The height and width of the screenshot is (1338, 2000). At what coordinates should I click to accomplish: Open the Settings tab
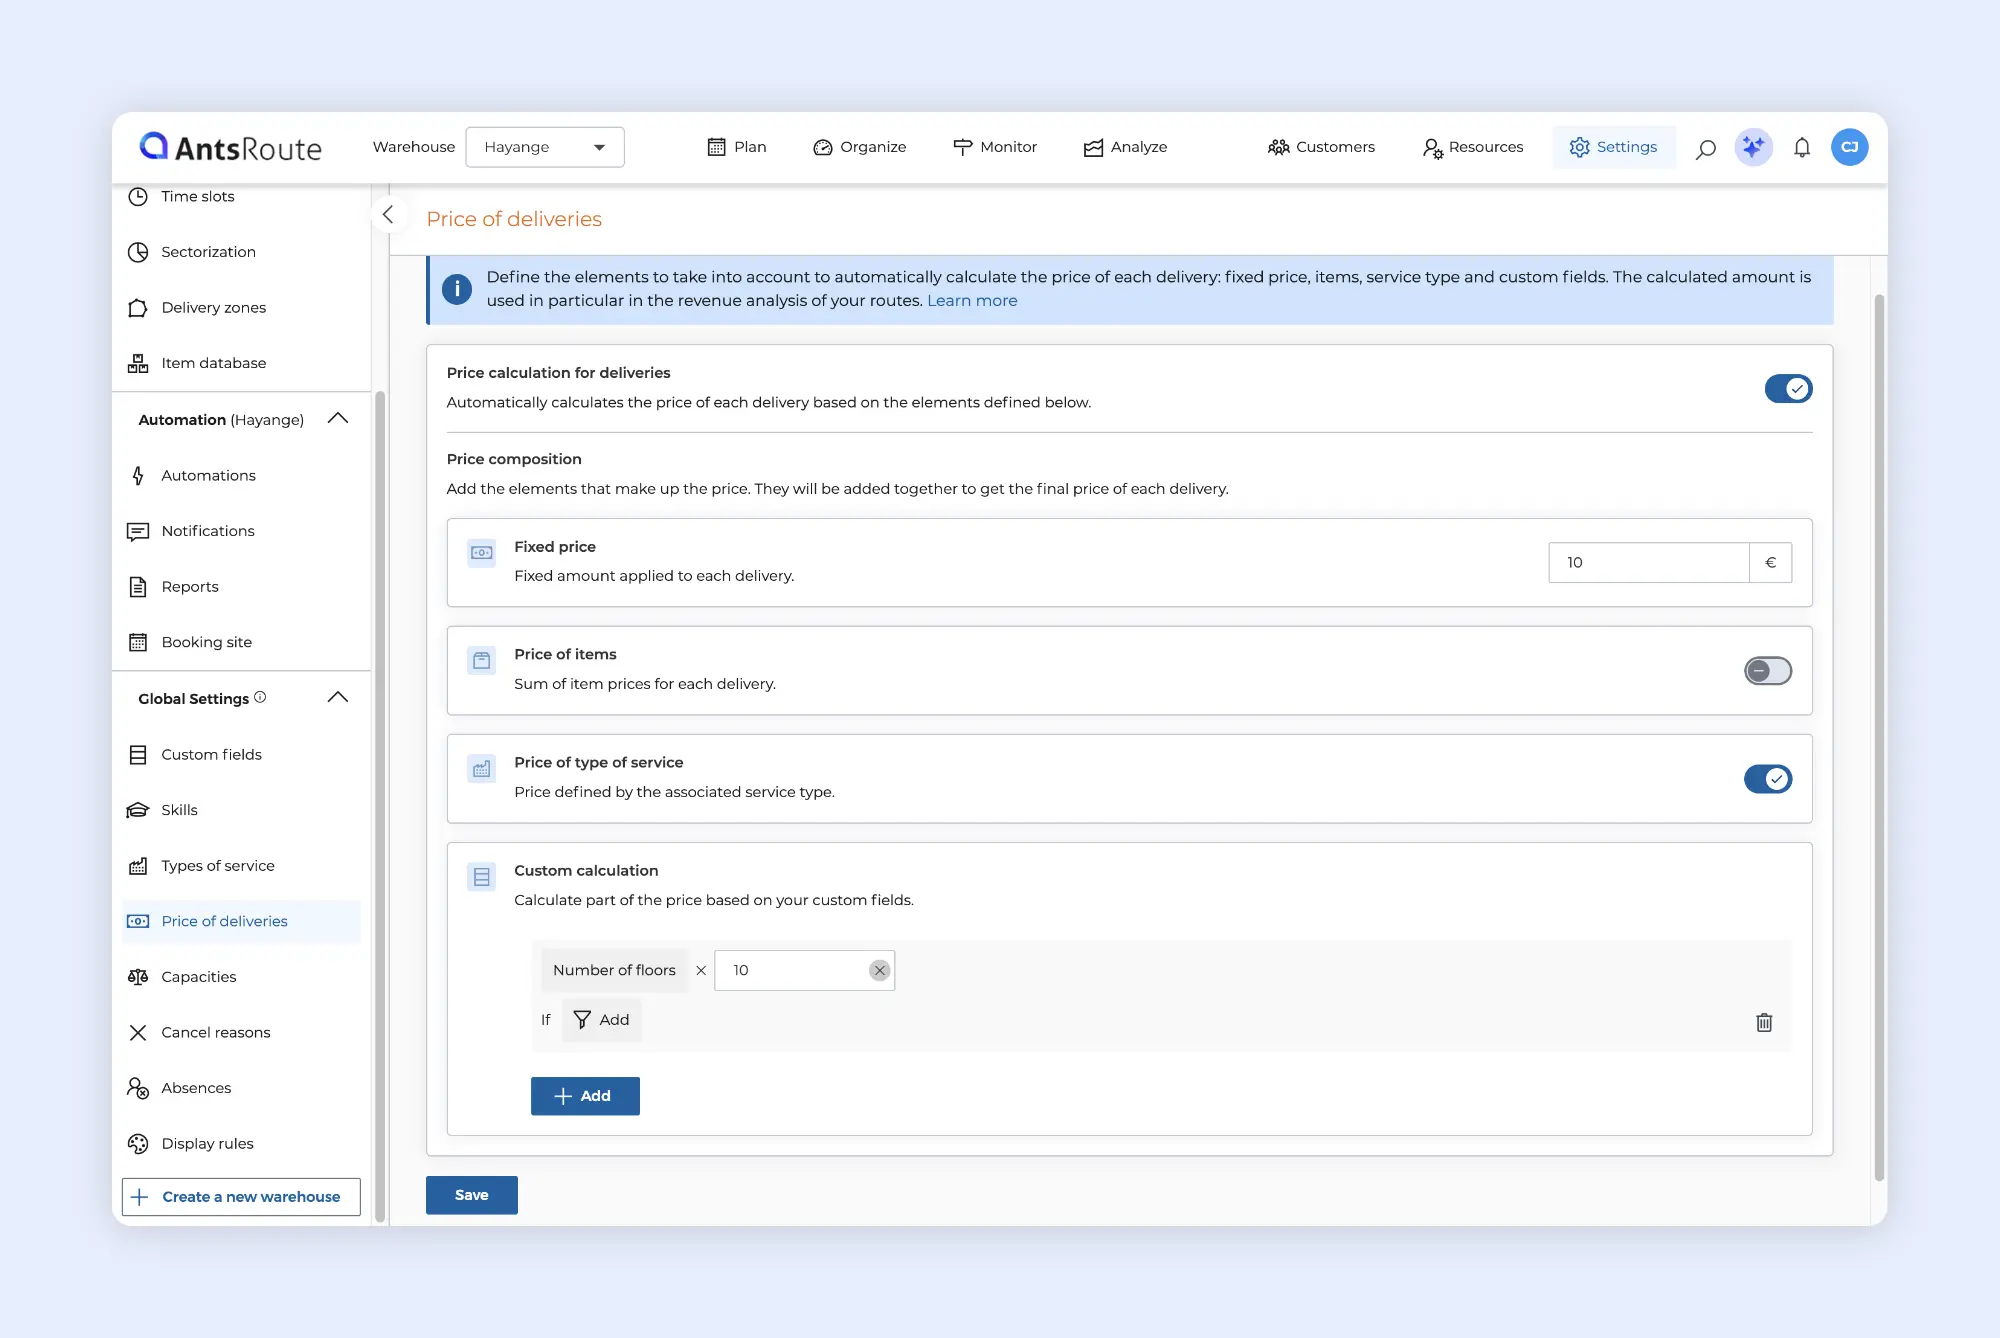tap(1614, 147)
